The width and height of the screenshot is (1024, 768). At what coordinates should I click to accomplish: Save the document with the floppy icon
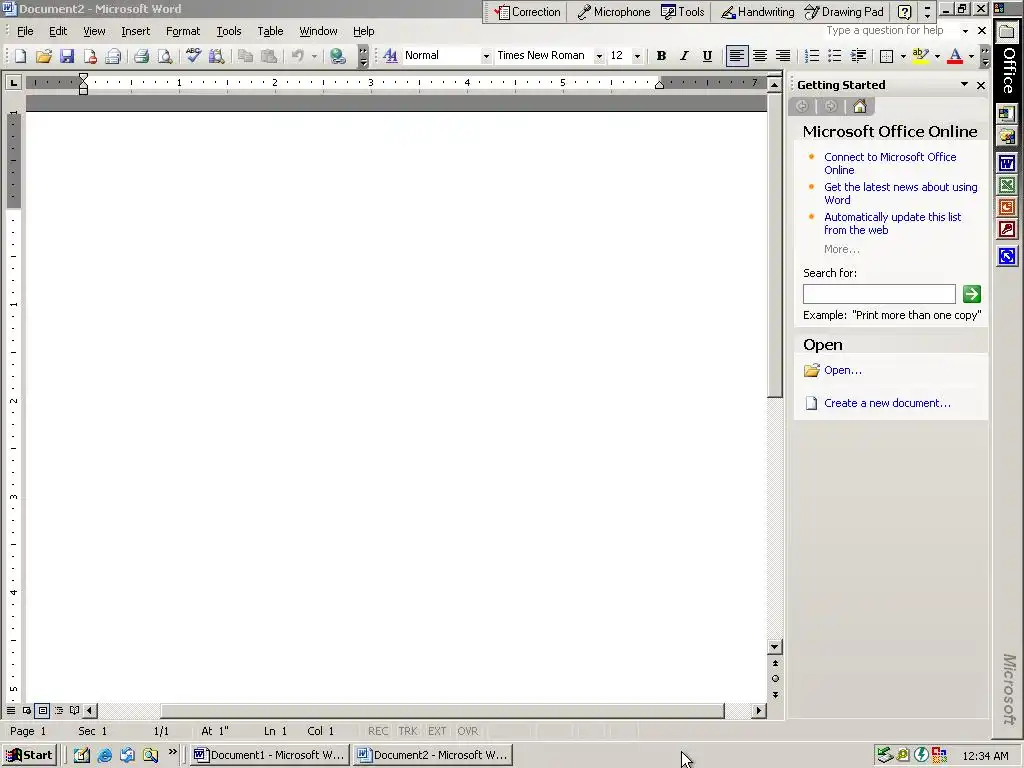tap(67, 56)
